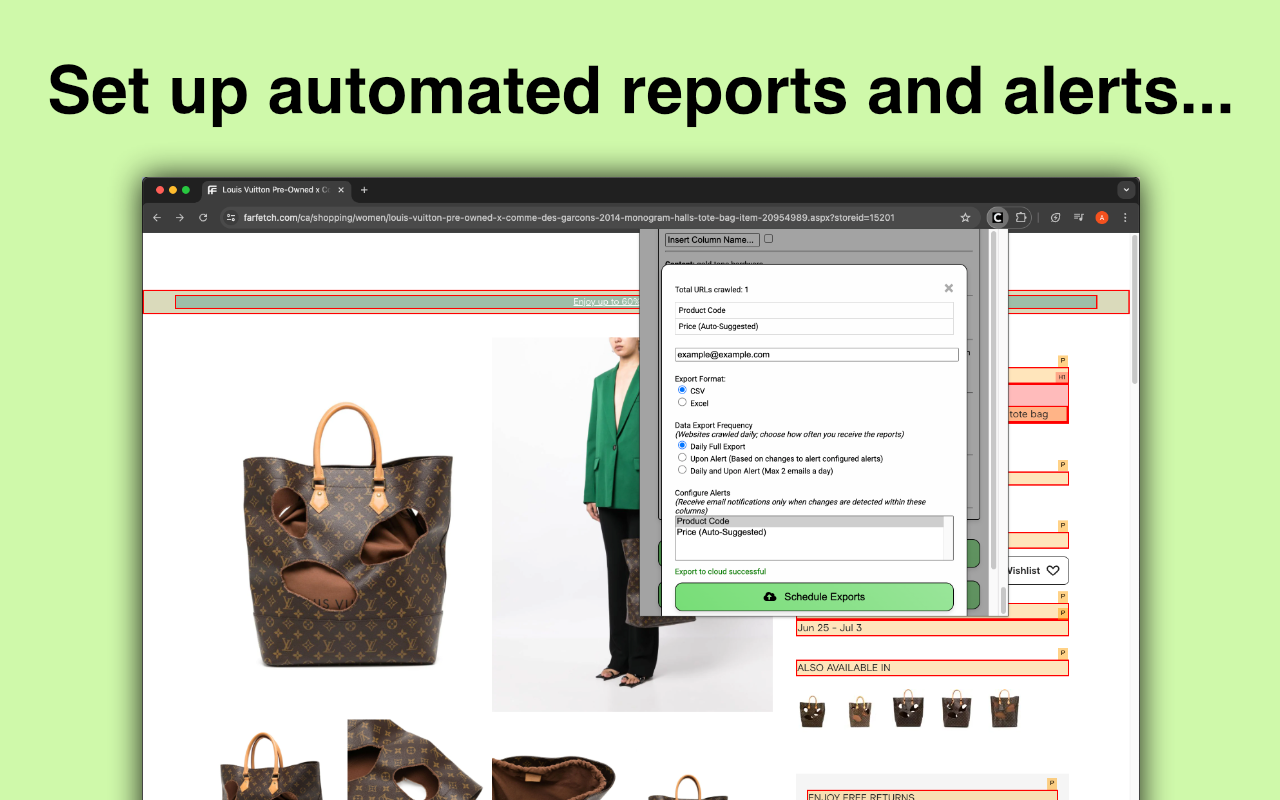Image resolution: width=1280 pixels, height=800 pixels.
Task: Choose Daily and Upon Alert frequency
Action: tap(682, 470)
